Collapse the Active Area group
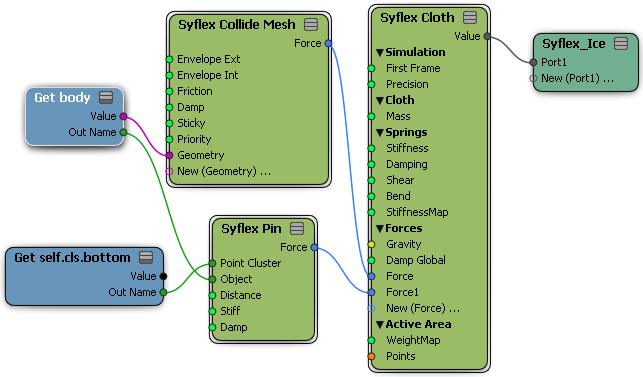Image resolution: width=643 pixels, height=377 pixels. point(380,324)
